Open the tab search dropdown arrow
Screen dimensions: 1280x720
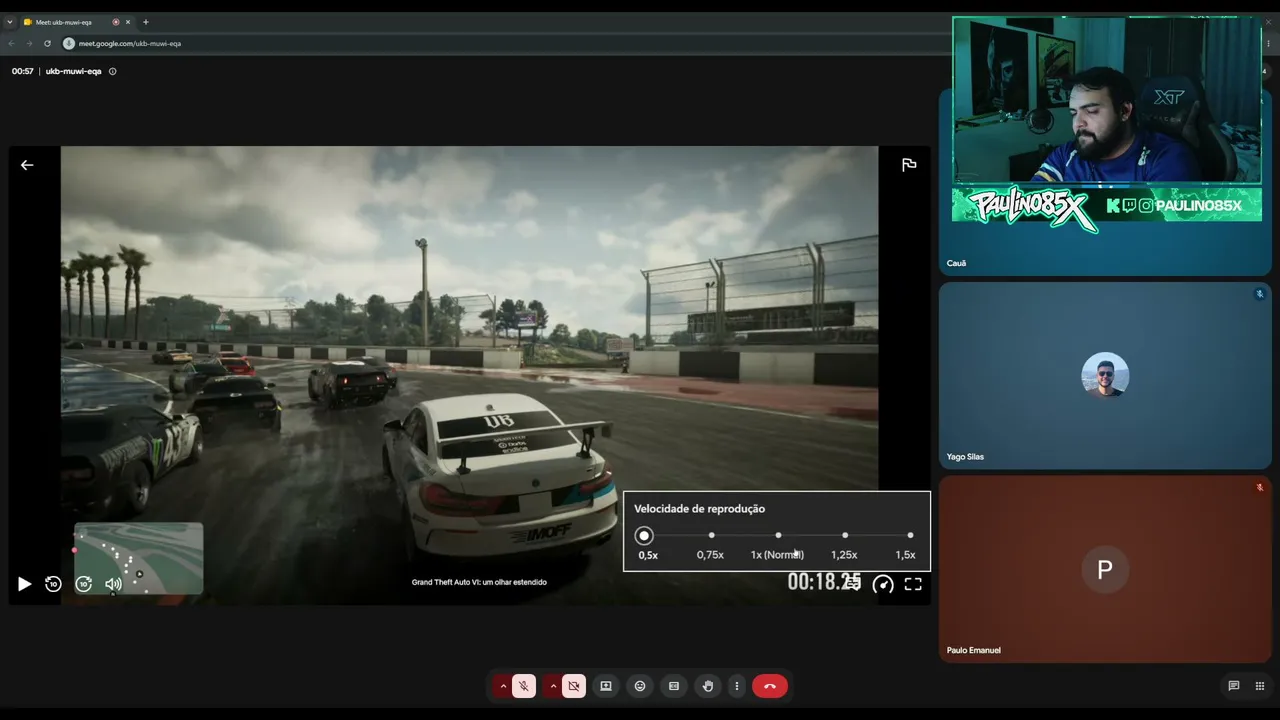point(9,22)
